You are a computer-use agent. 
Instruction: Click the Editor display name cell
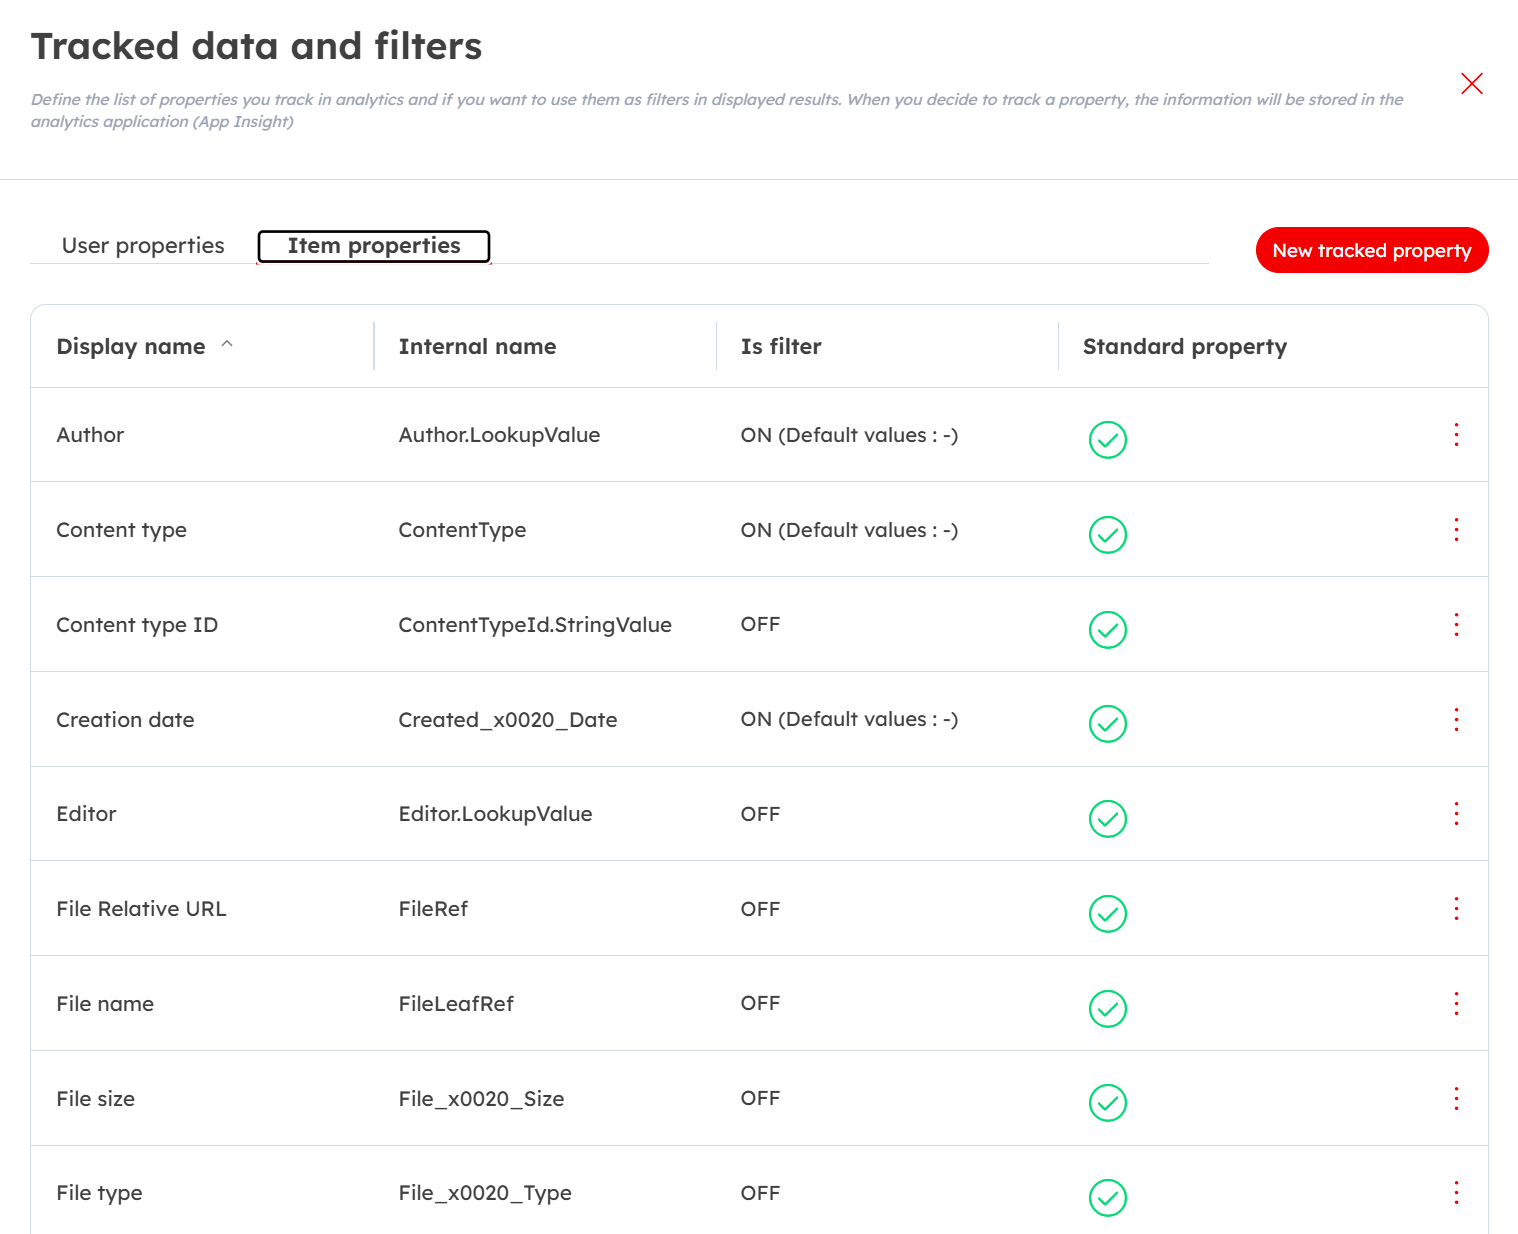point(86,814)
